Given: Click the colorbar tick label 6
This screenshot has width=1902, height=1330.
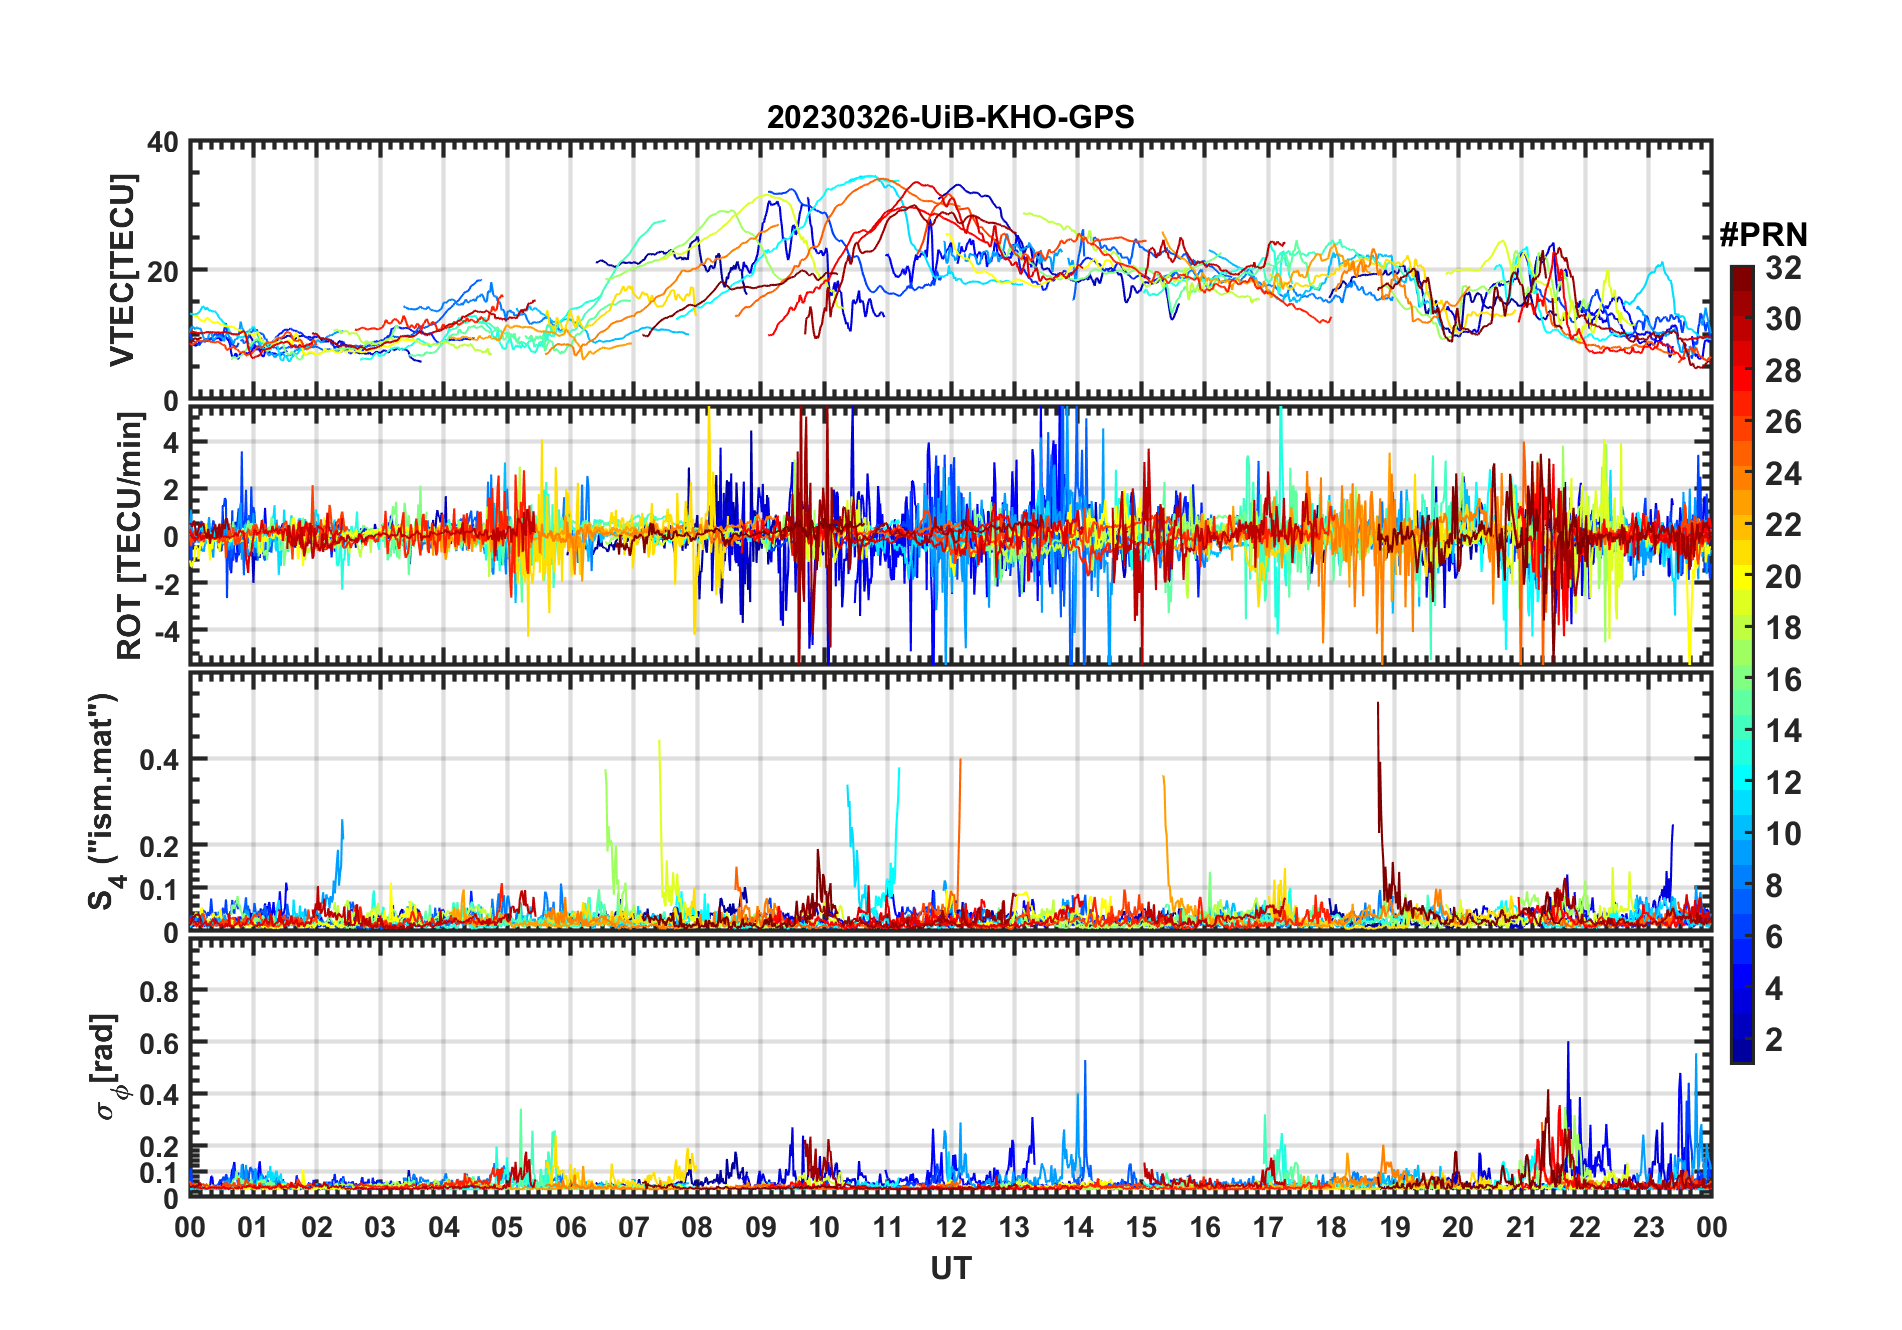Looking at the screenshot, I should point(1774,937).
